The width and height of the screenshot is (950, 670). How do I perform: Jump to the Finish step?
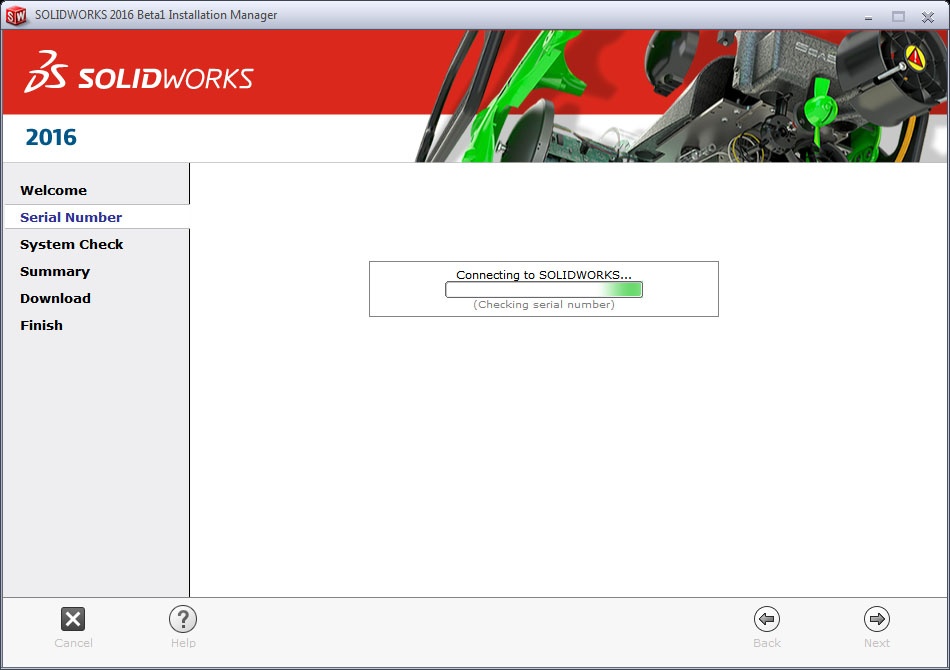(x=41, y=325)
